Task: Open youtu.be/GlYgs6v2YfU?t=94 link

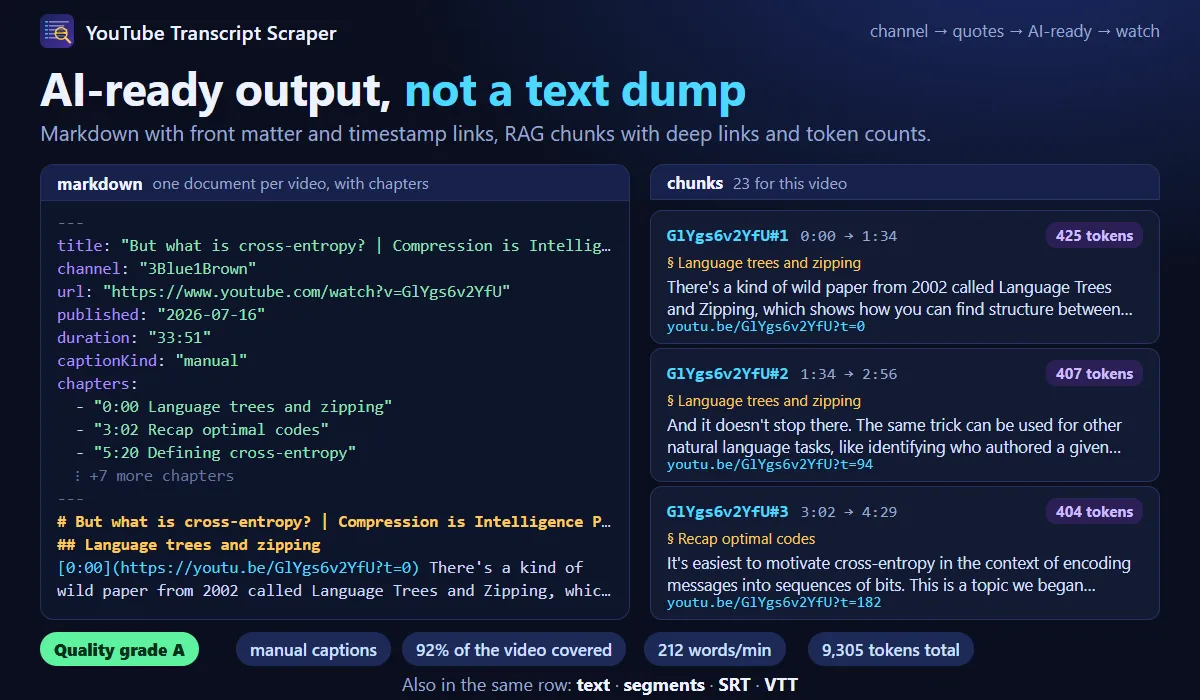Action: (770, 465)
